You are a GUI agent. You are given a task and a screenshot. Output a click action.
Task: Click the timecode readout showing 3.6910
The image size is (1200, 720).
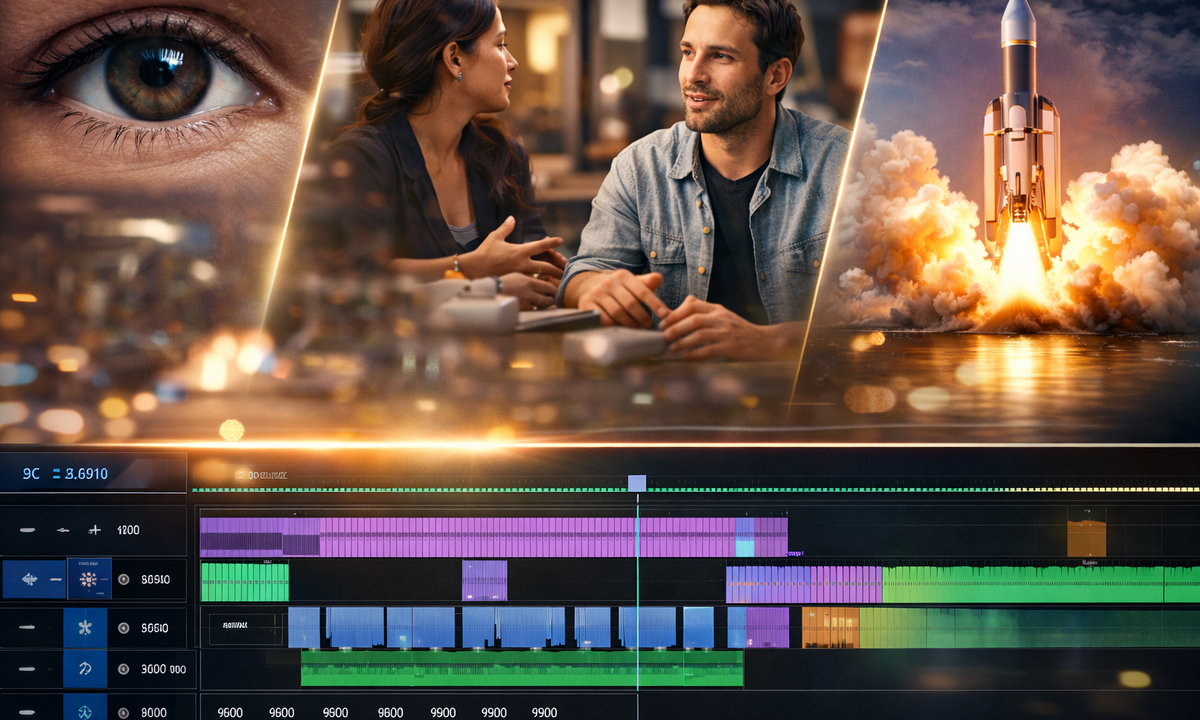(x=86, y=473)
